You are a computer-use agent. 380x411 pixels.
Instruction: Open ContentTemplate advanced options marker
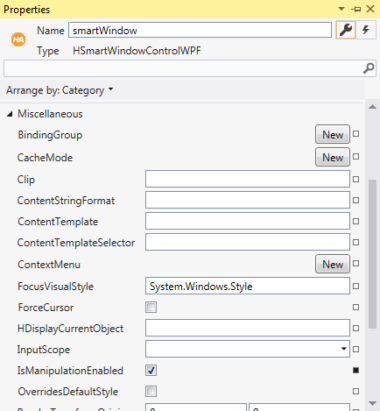pos(356,221)
